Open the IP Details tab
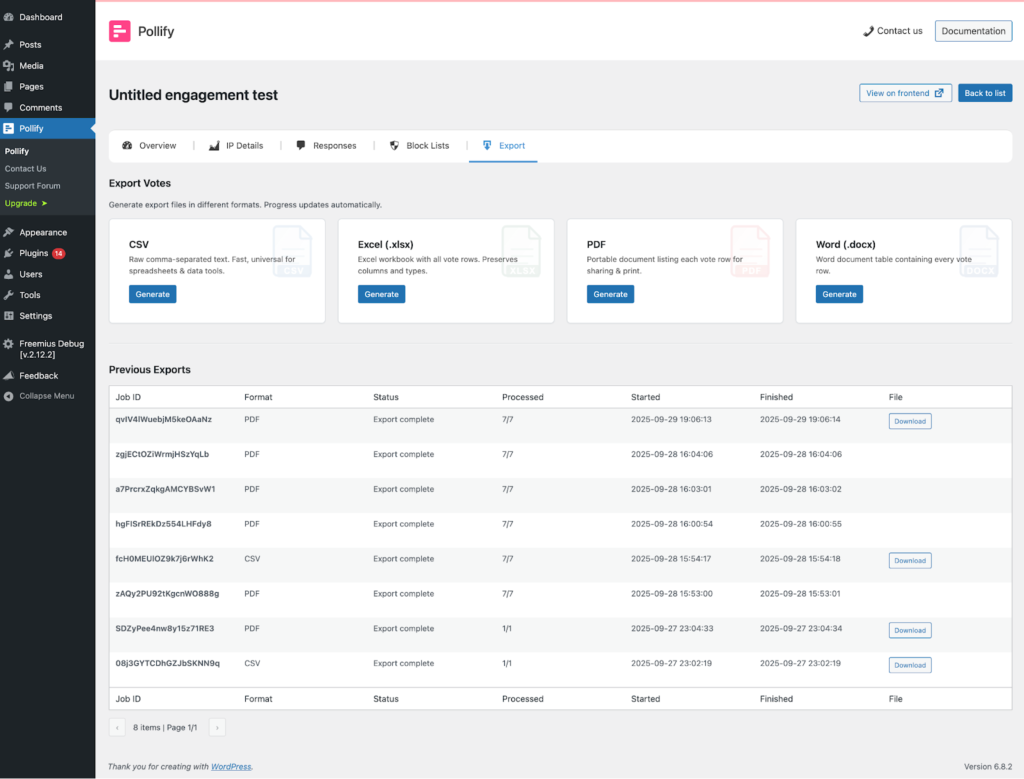 pos(236,146)
